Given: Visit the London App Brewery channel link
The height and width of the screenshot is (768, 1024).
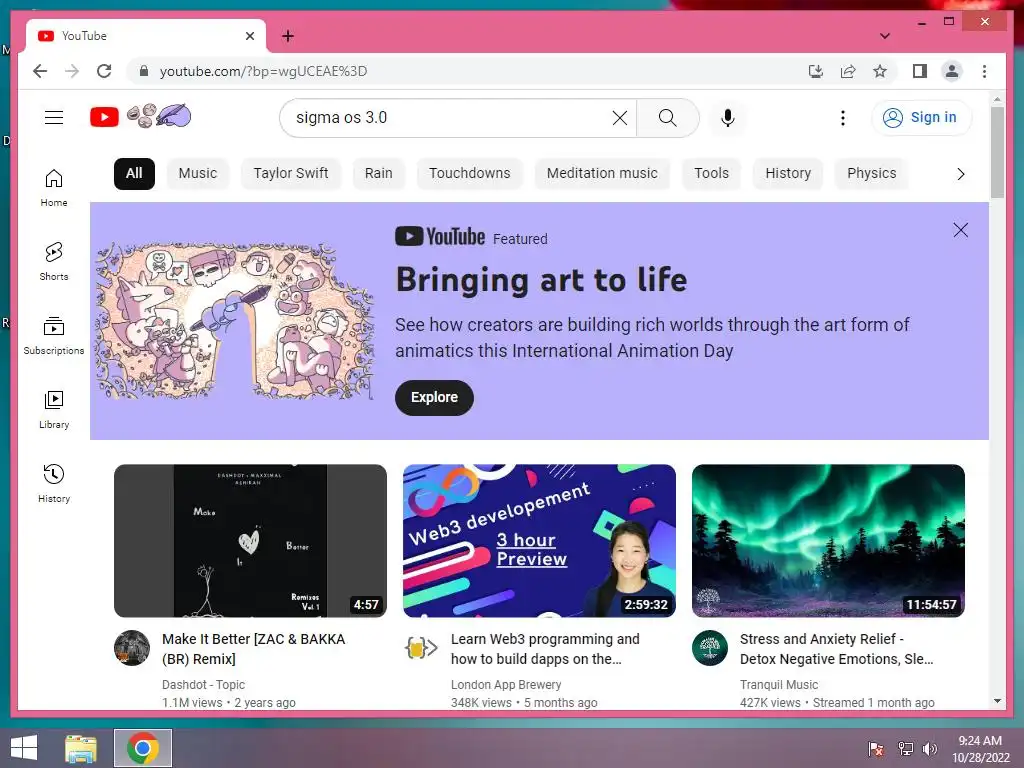Looking at the screenshot, I should click(x=505, y=684).
